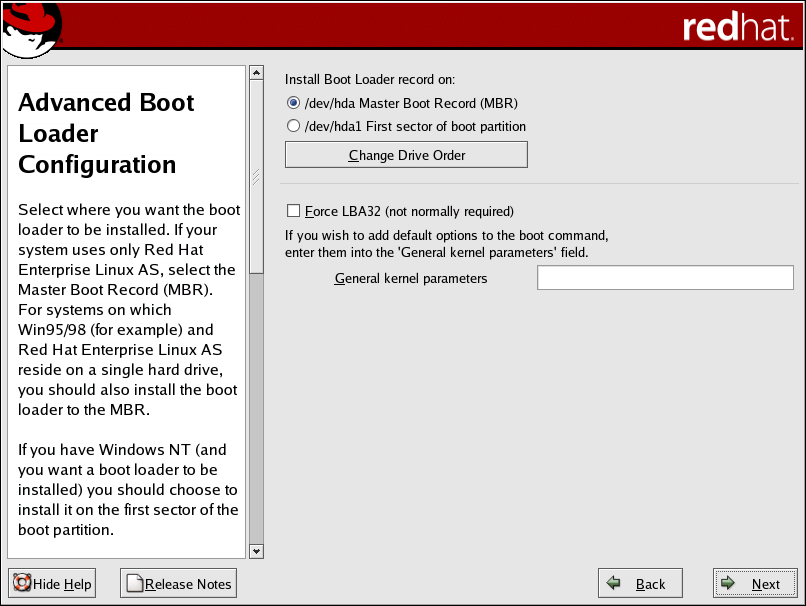Screen dimensions: 806x606
Task: Click the help pane divider grip handle
Action: (256, 177)
